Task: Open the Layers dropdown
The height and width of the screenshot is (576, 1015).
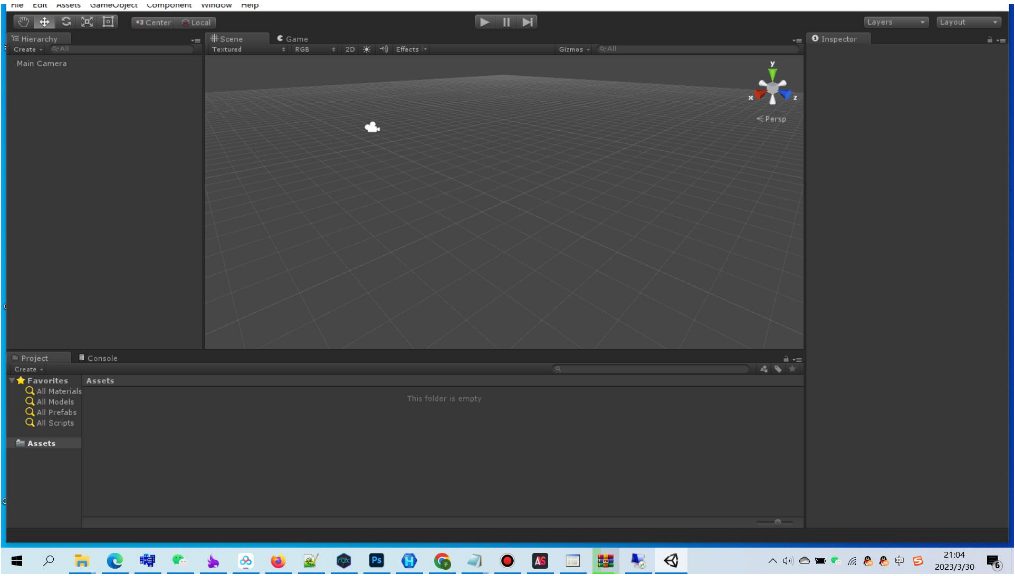Action: [895, 22]
